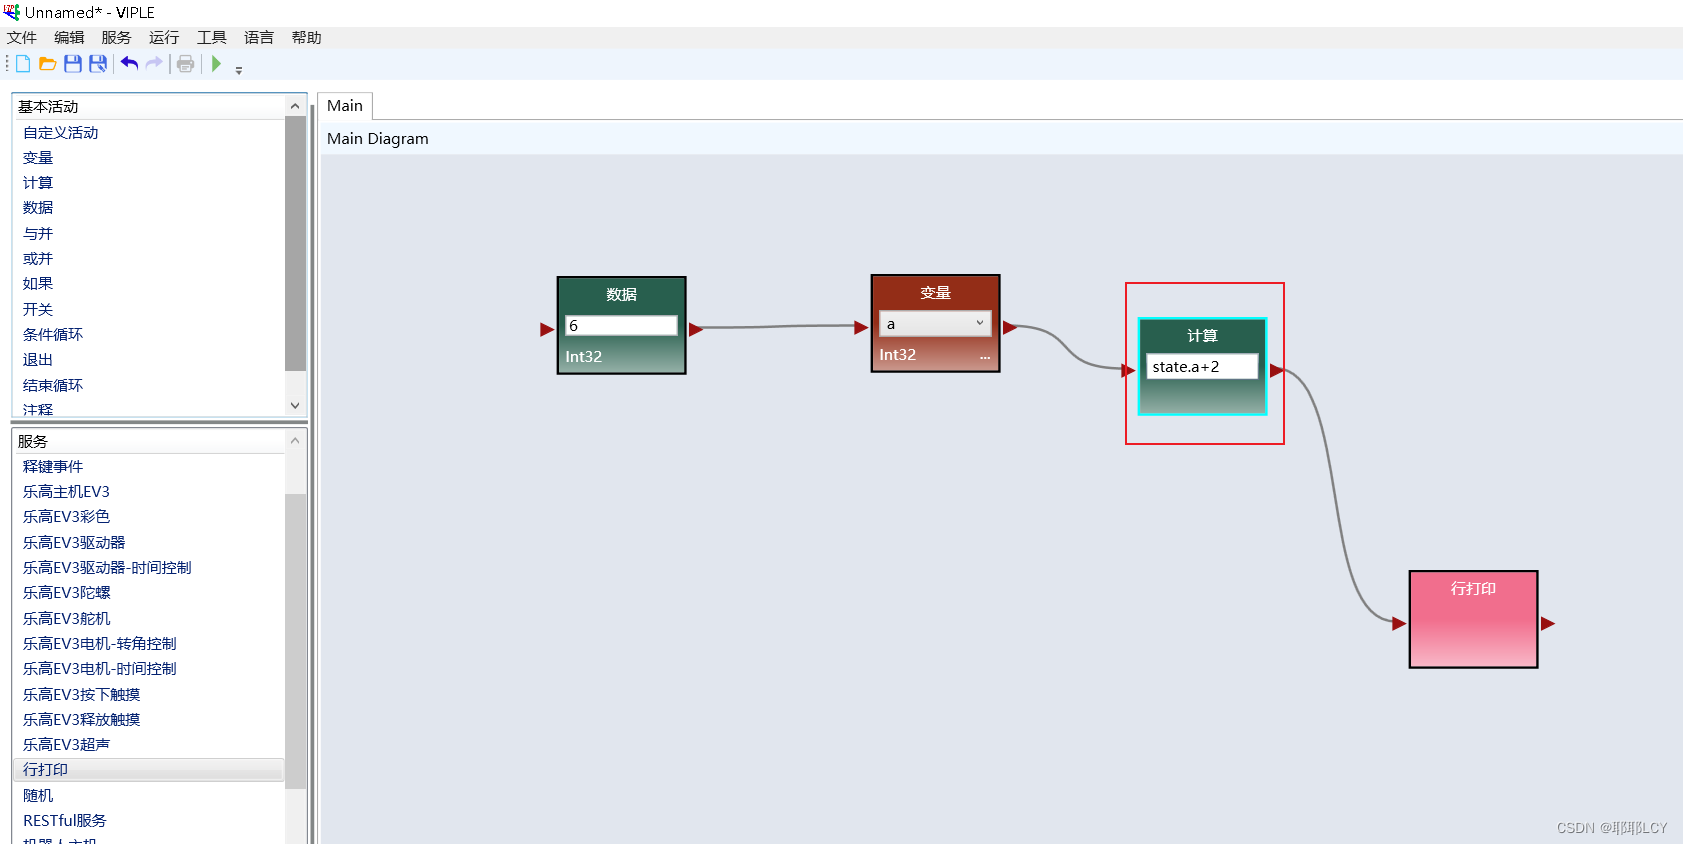
Task: Click the output pin of 计算 block
Action: point(1276,371)
